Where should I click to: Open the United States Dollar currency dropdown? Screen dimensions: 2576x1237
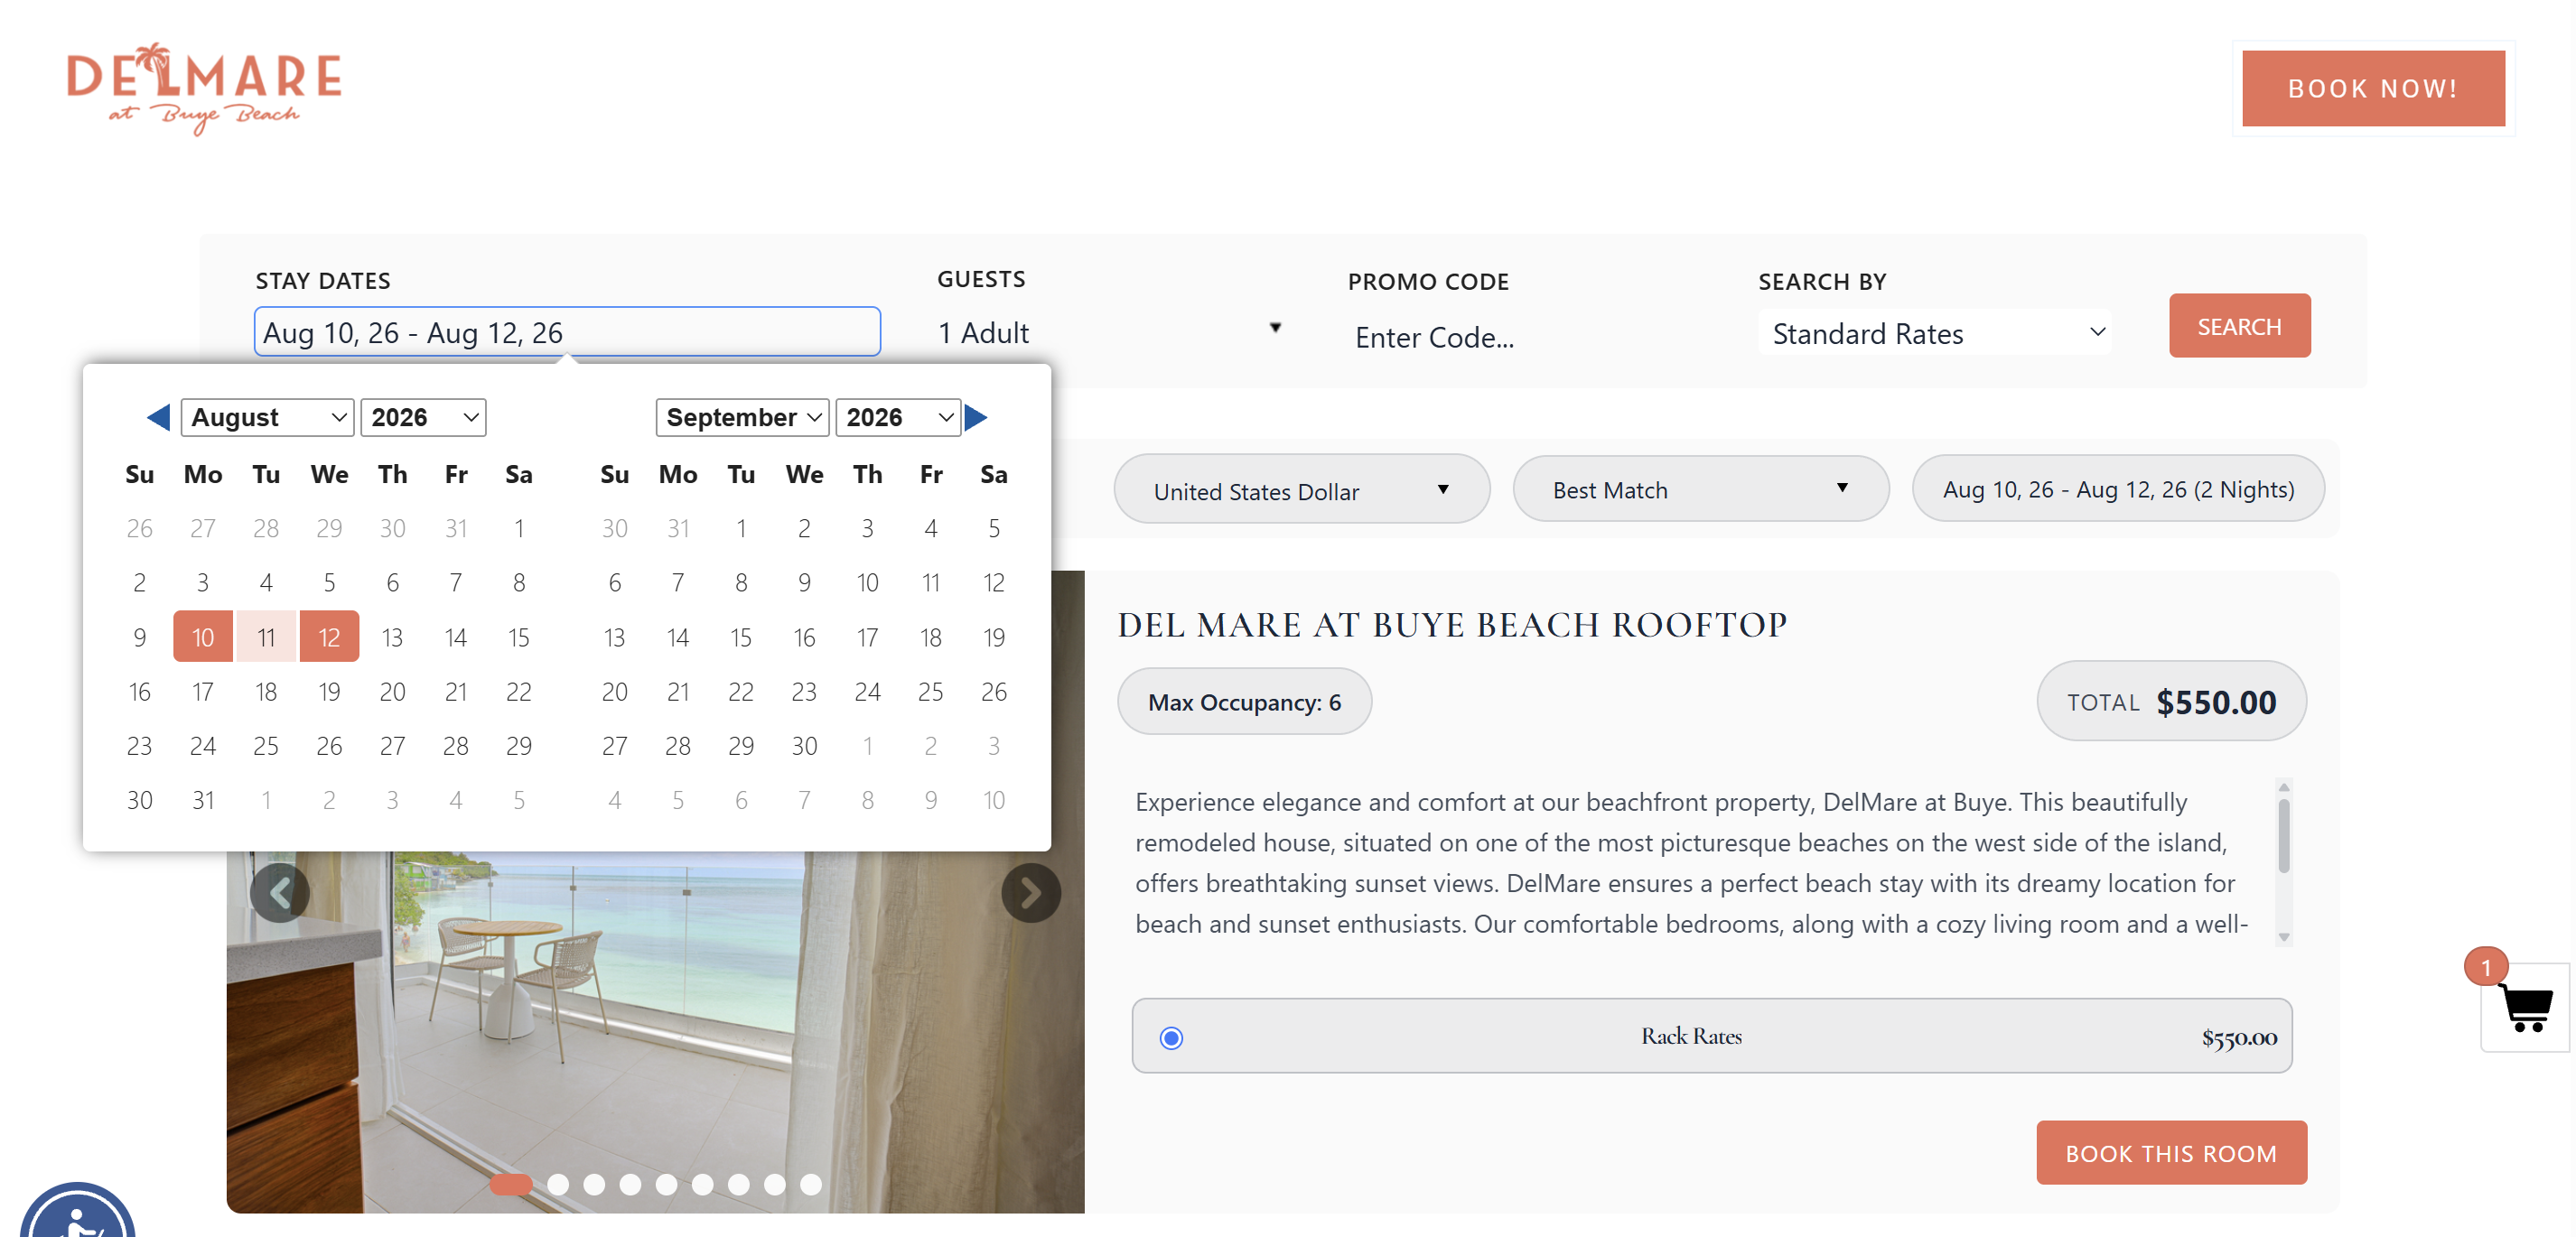1302,490
